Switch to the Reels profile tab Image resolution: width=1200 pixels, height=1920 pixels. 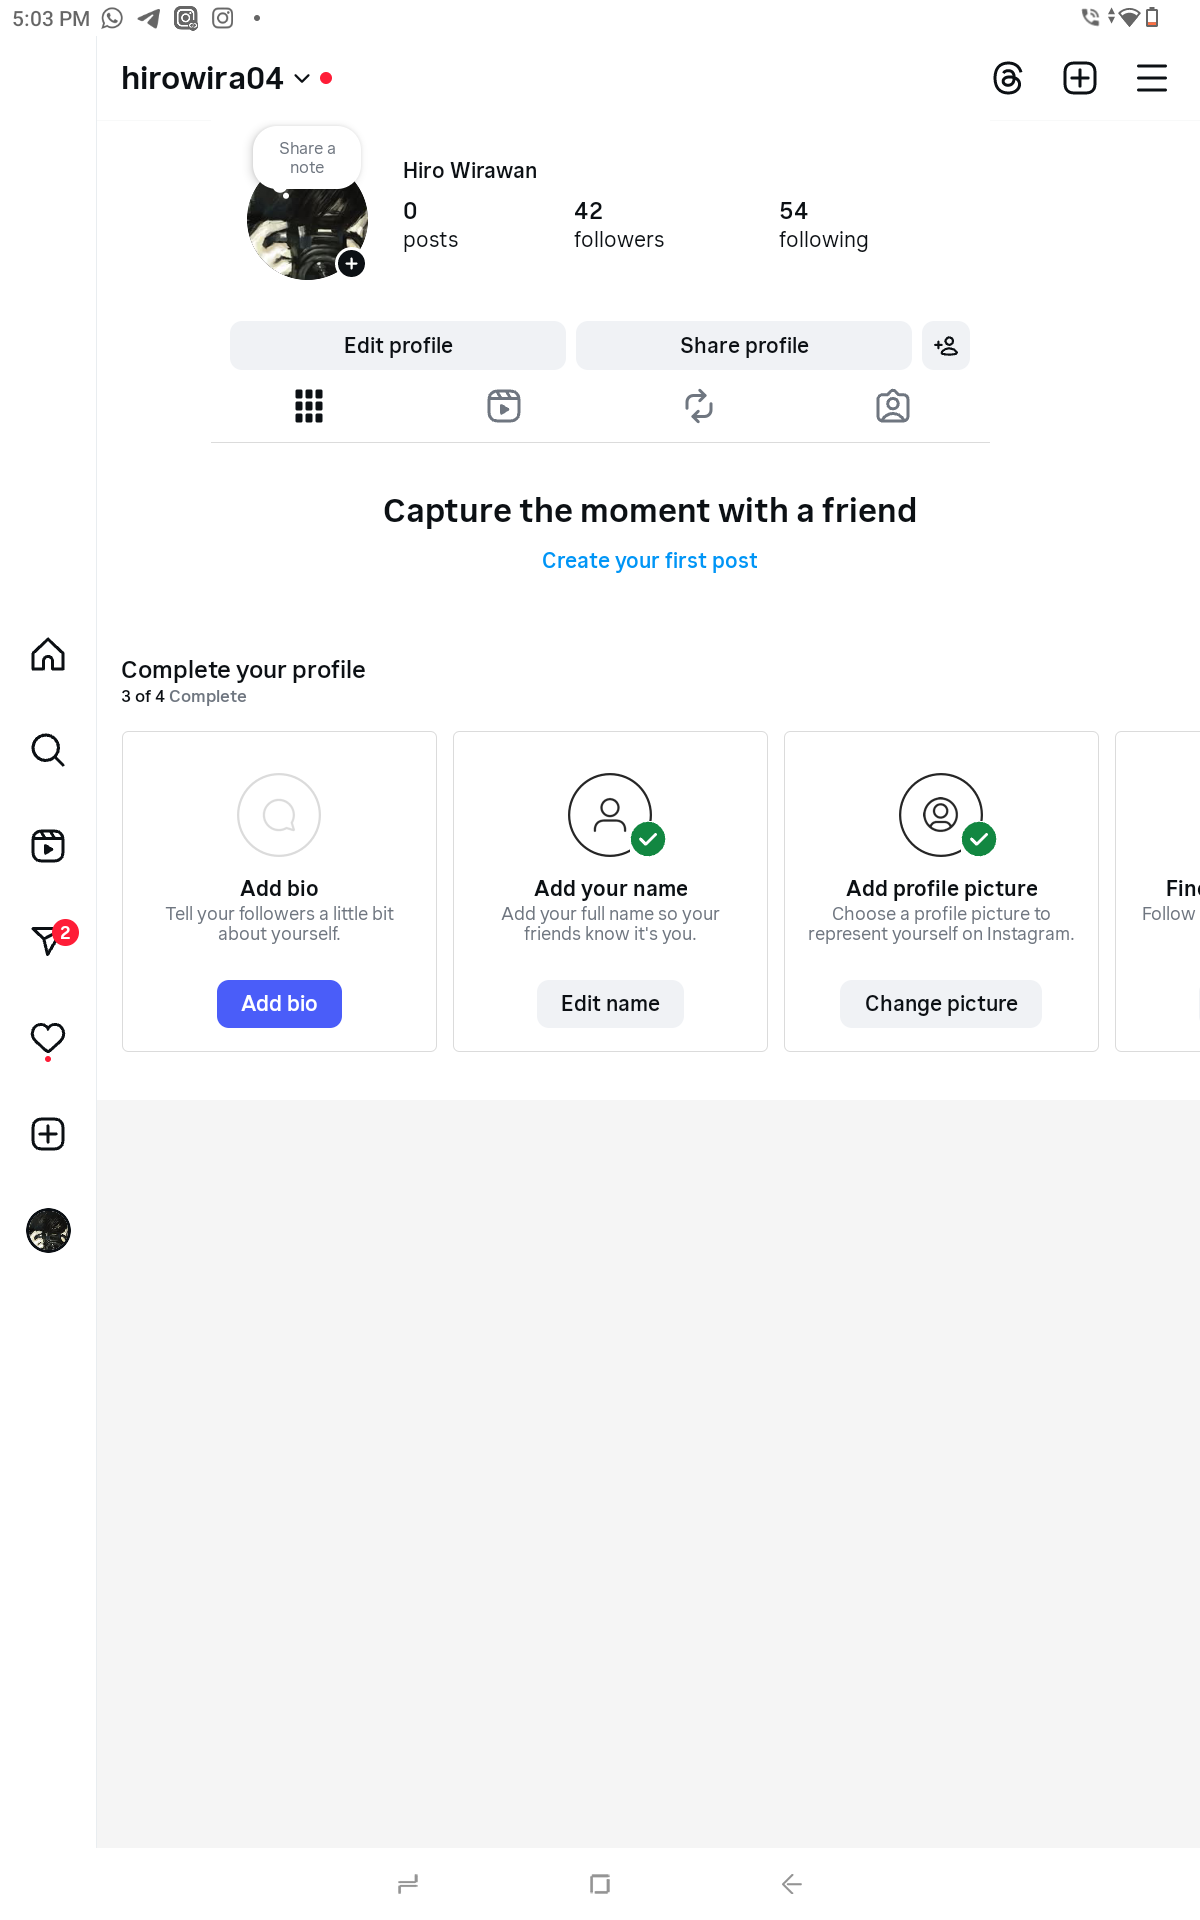pyautogui.click(x=504, y=406)
